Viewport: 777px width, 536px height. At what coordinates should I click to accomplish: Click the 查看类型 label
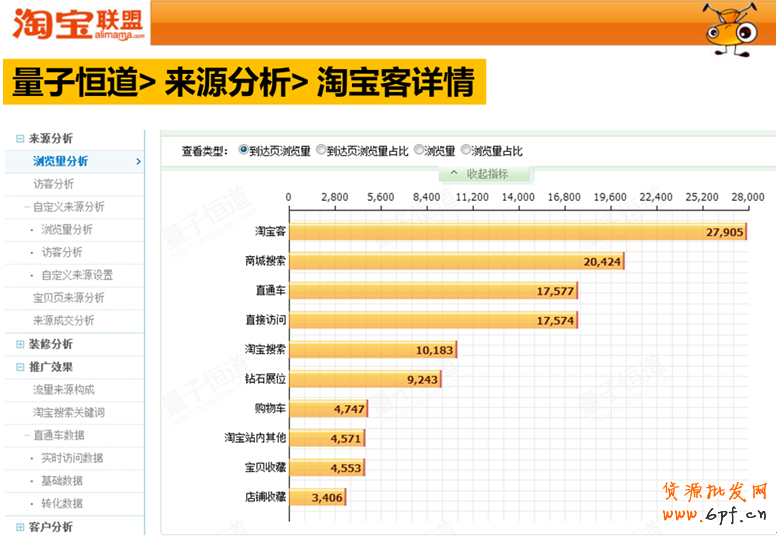coord(205,151)
